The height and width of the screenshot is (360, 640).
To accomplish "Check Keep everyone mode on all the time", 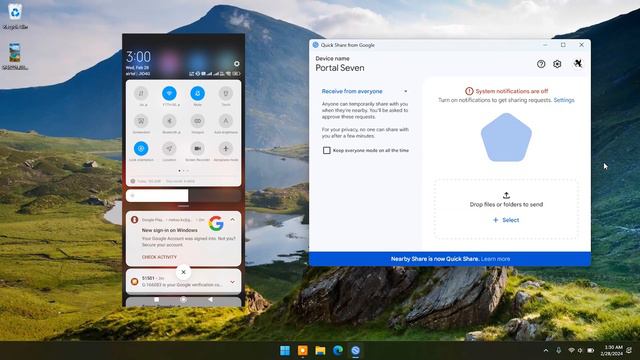I will pos(327,151).
